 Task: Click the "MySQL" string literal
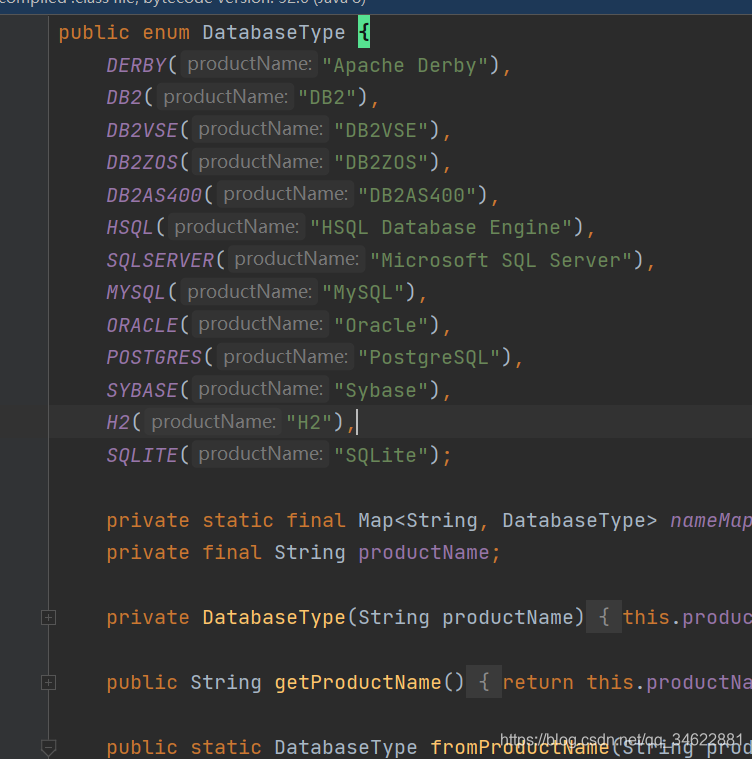pyautogui.click(x=363, y=293)
